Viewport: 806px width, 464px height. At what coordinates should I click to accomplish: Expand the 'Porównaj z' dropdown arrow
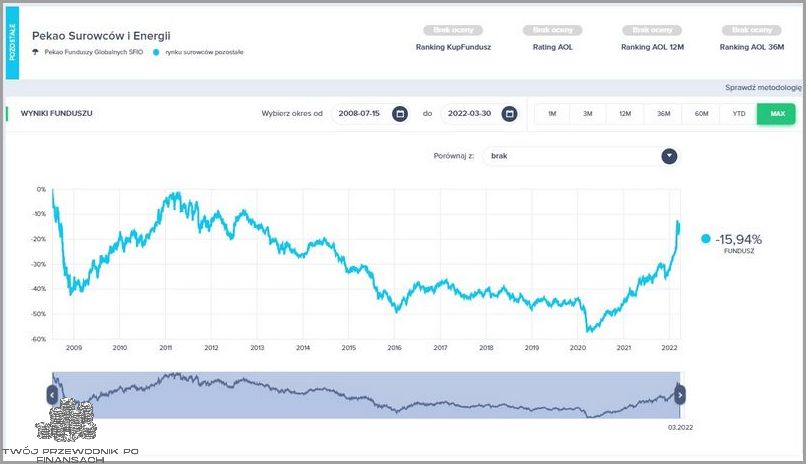[669, 156]
